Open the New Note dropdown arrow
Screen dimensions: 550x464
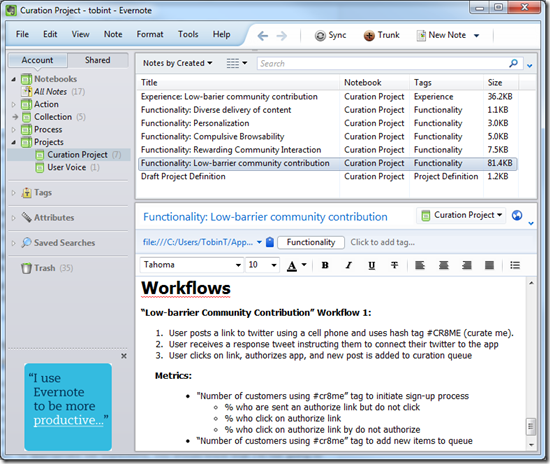pos(476,35)
